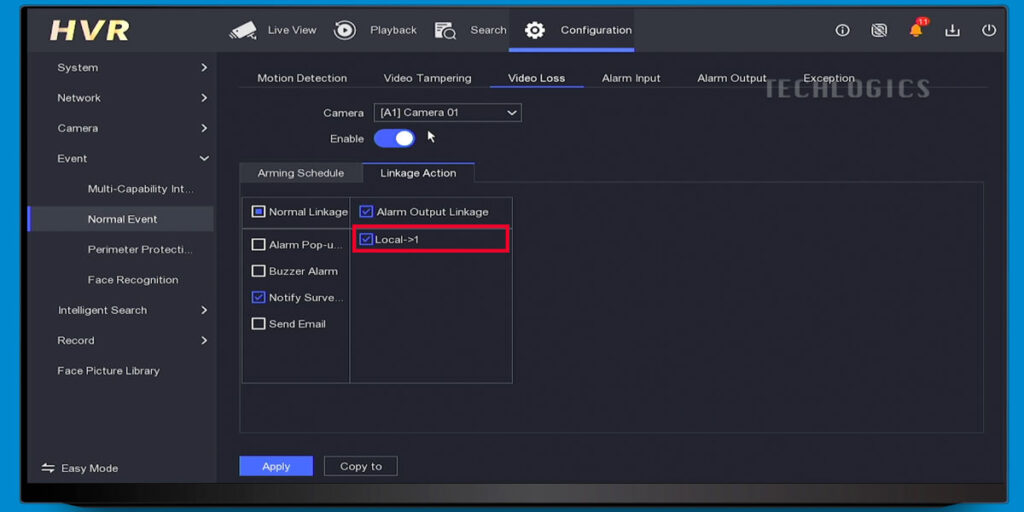Click the alarm notification bell icon
This screenshot has width=1024, height=512.
[x=916, y=30]
